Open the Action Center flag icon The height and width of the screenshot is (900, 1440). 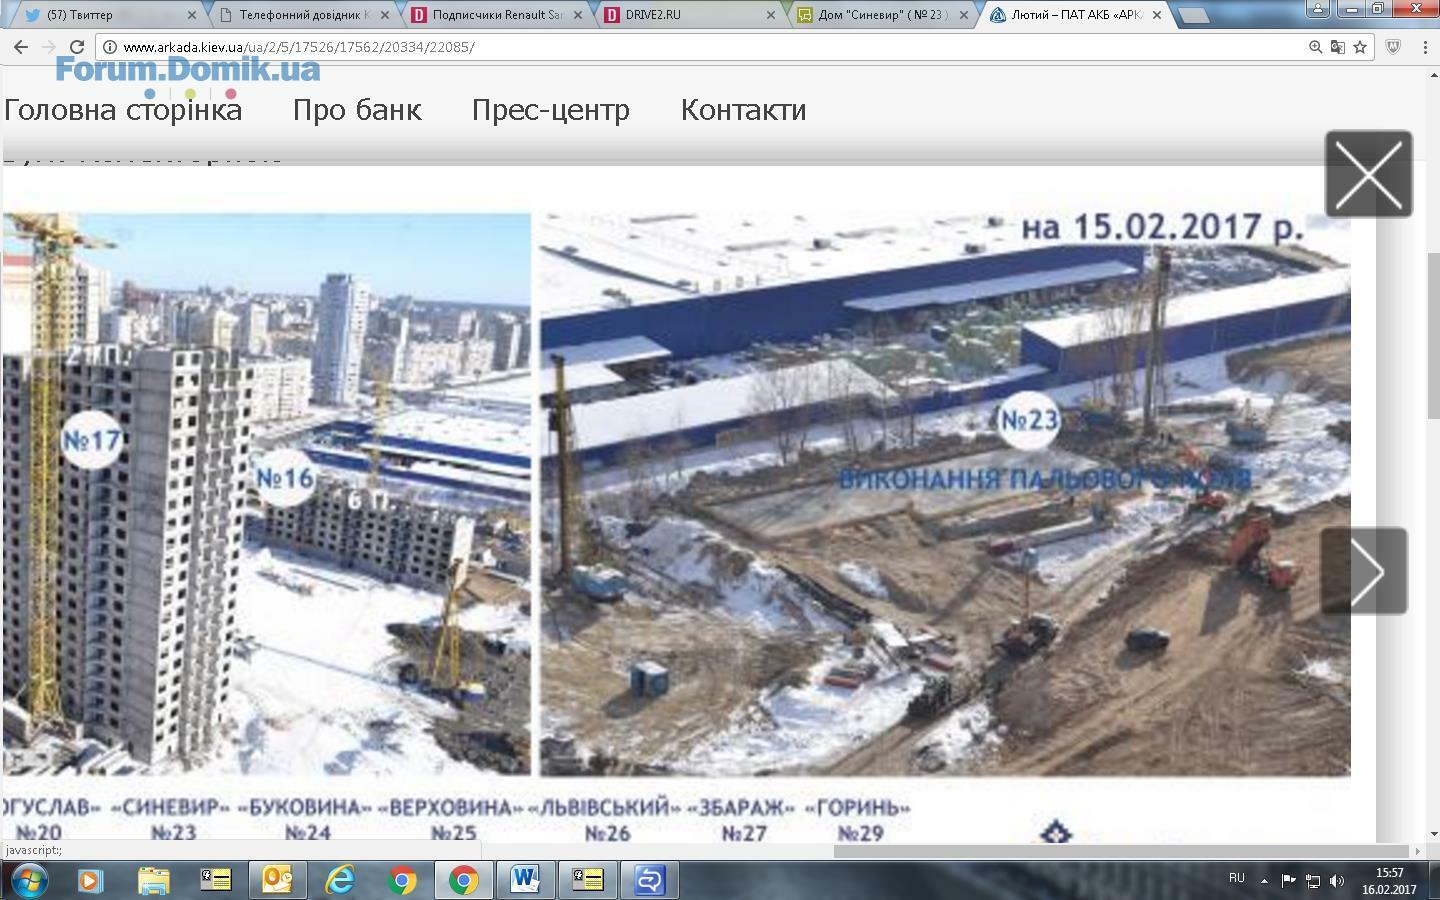(1288, 881)
